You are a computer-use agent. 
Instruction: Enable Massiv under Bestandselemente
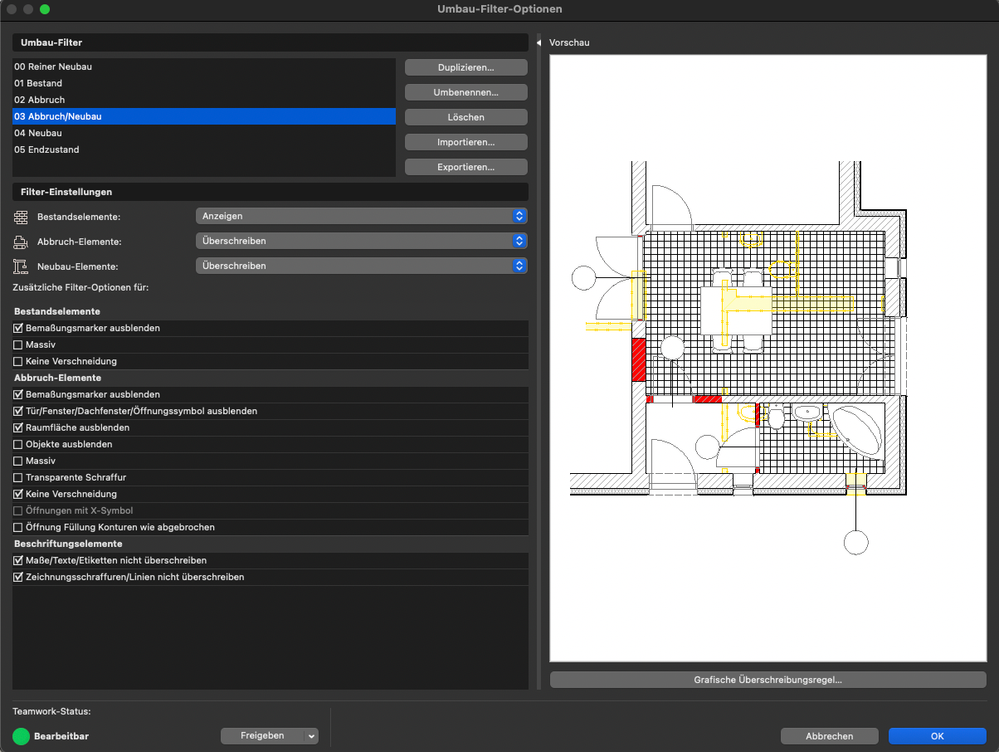18,345
